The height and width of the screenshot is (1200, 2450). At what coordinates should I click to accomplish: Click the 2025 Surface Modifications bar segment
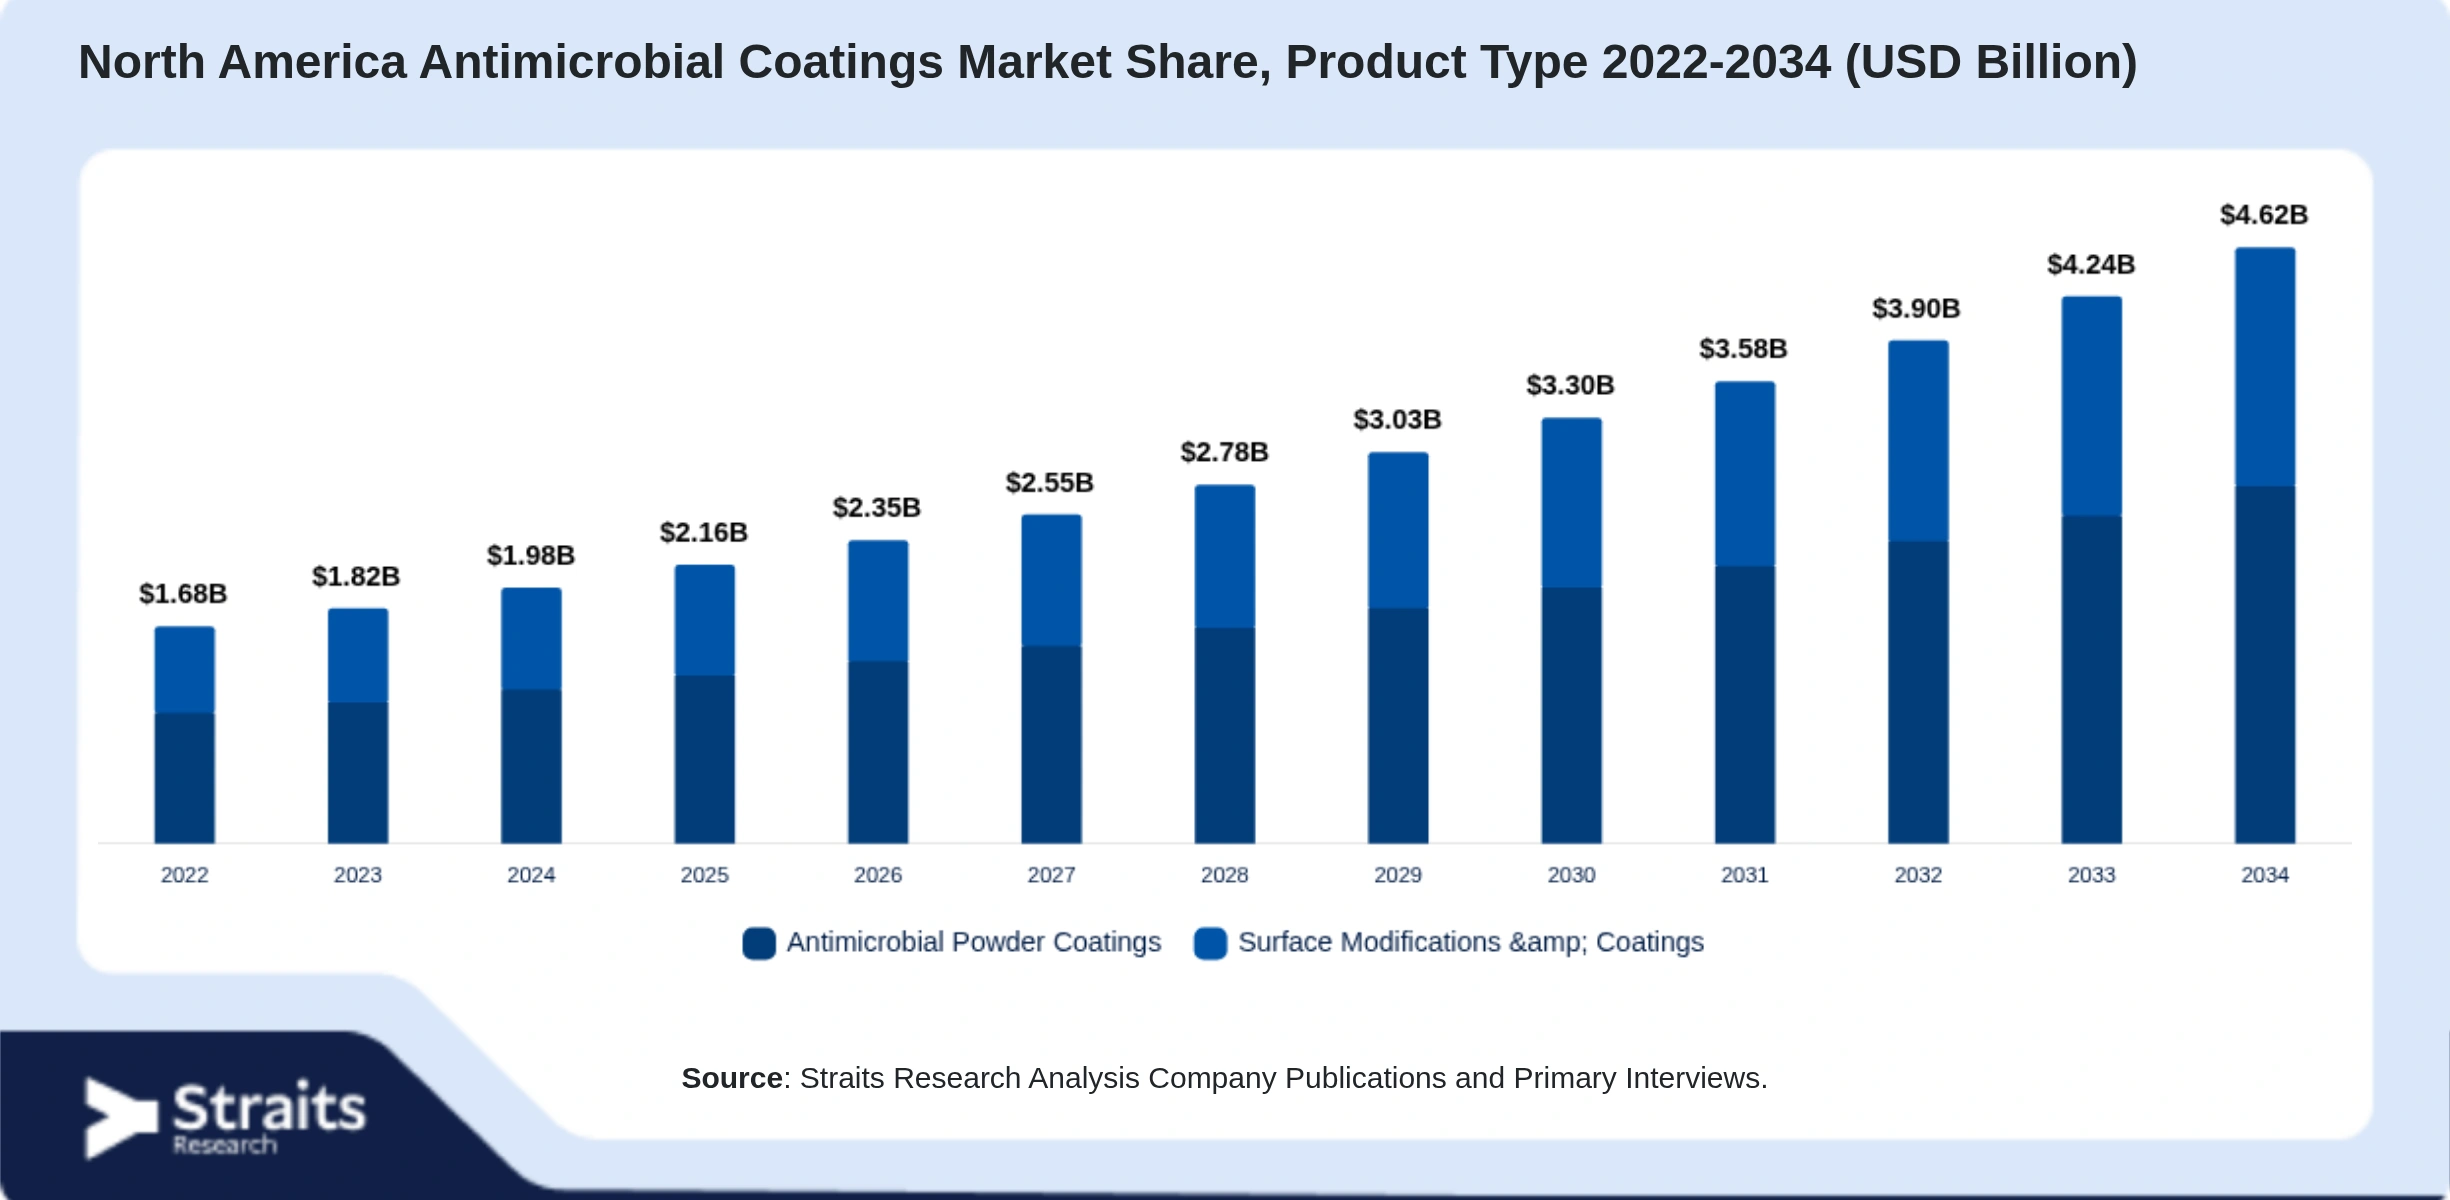(x=705, y=621)
